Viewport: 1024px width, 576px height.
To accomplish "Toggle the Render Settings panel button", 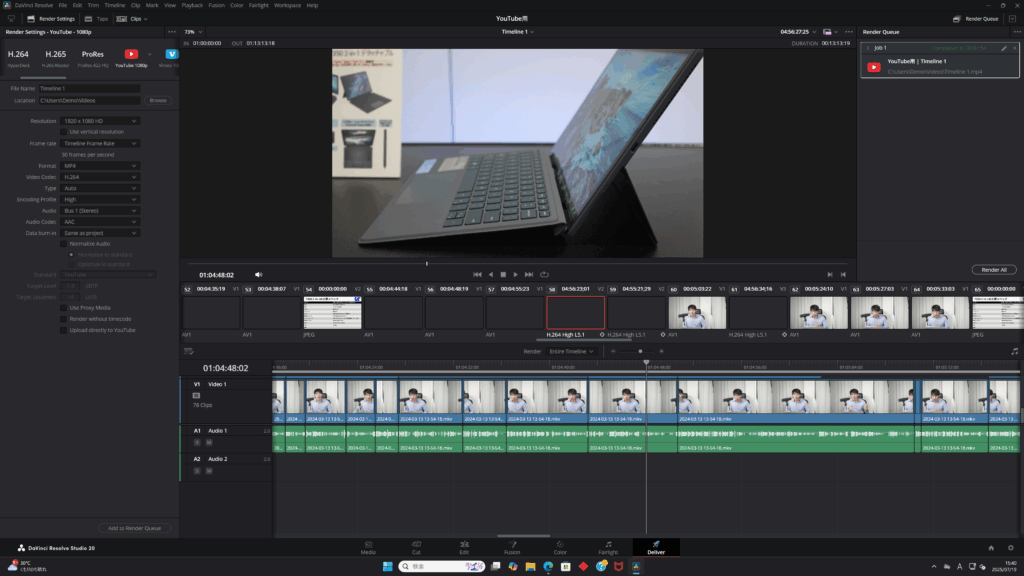I will pyautogui.click(x=51, y=19).
